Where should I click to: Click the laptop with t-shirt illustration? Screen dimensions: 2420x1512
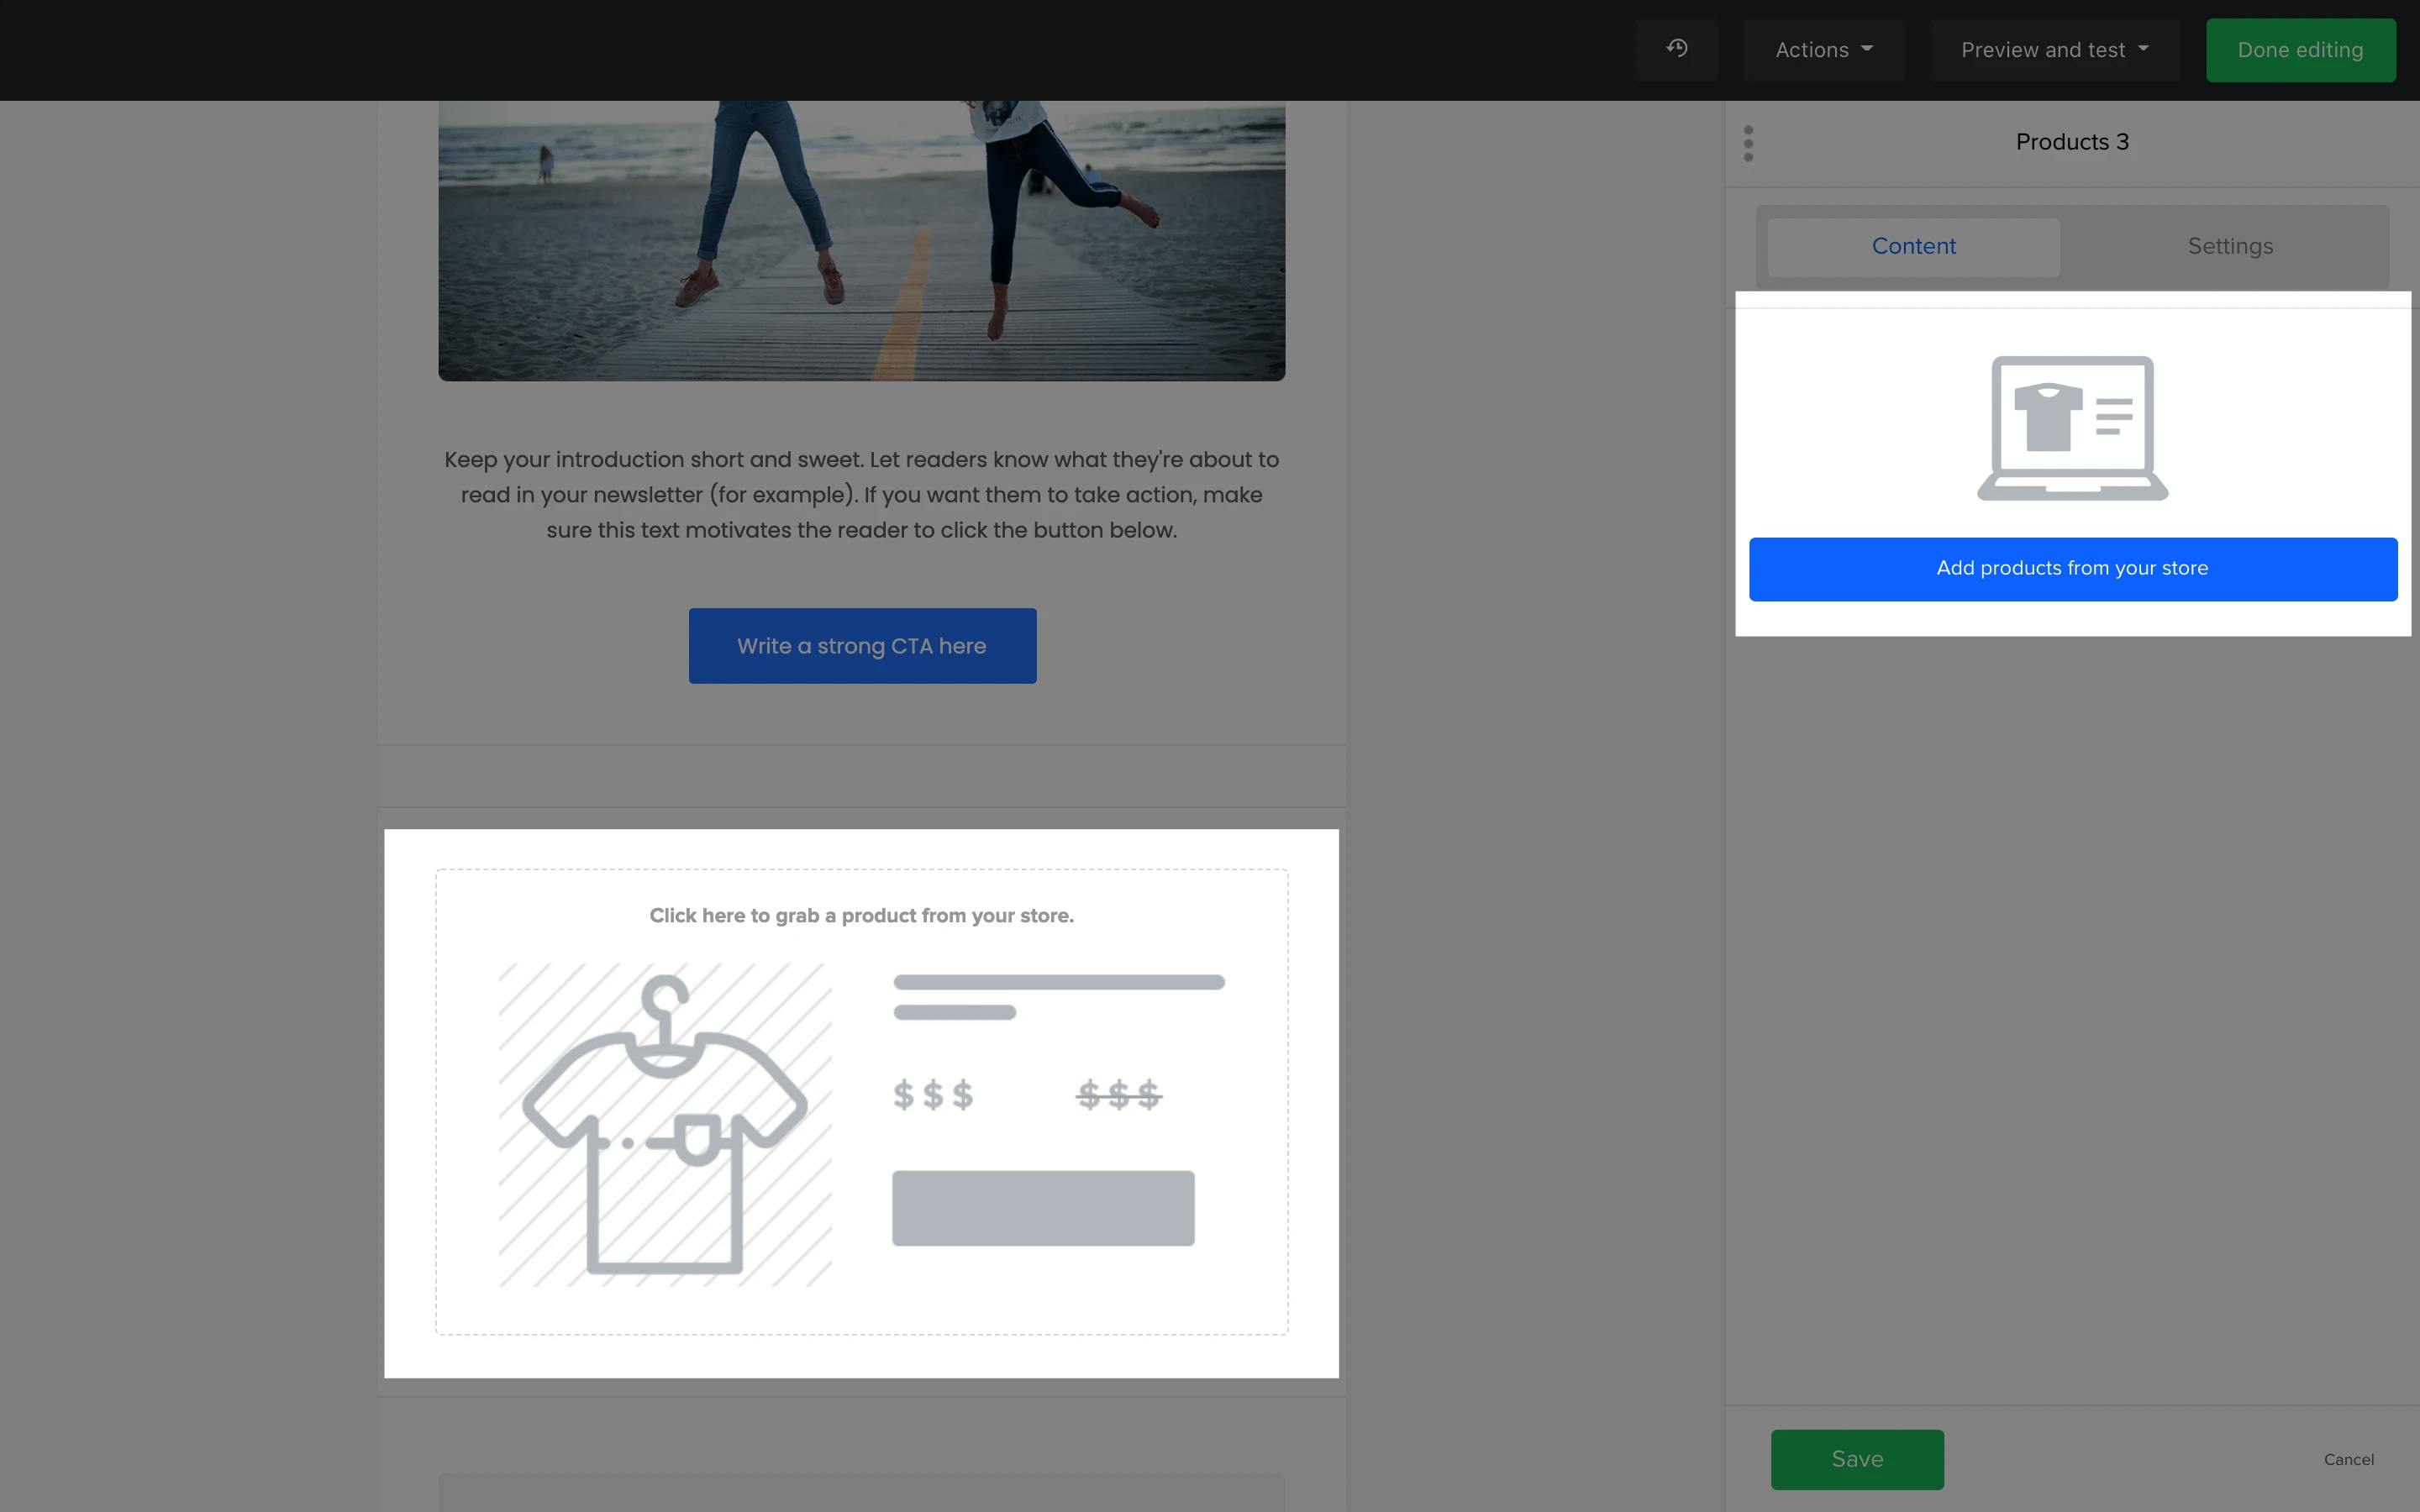(x=2072, y=428)
